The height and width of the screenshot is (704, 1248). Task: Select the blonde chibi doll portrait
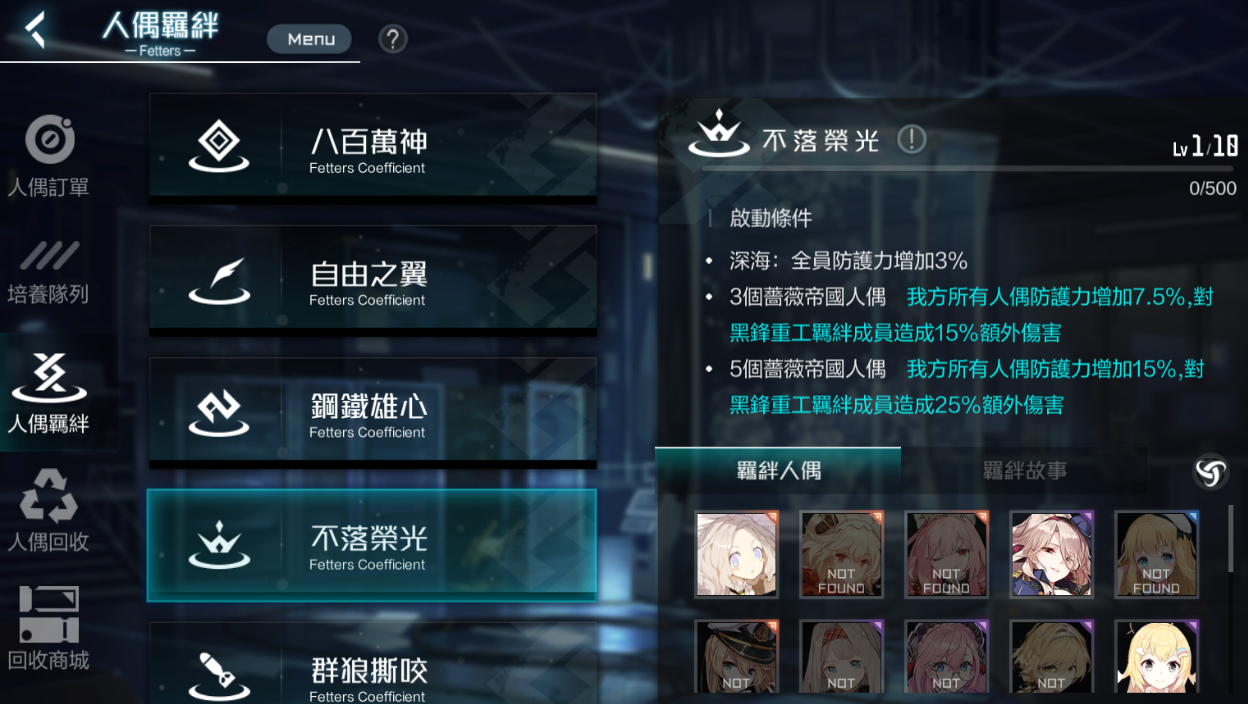click(x=1157, y=656)
